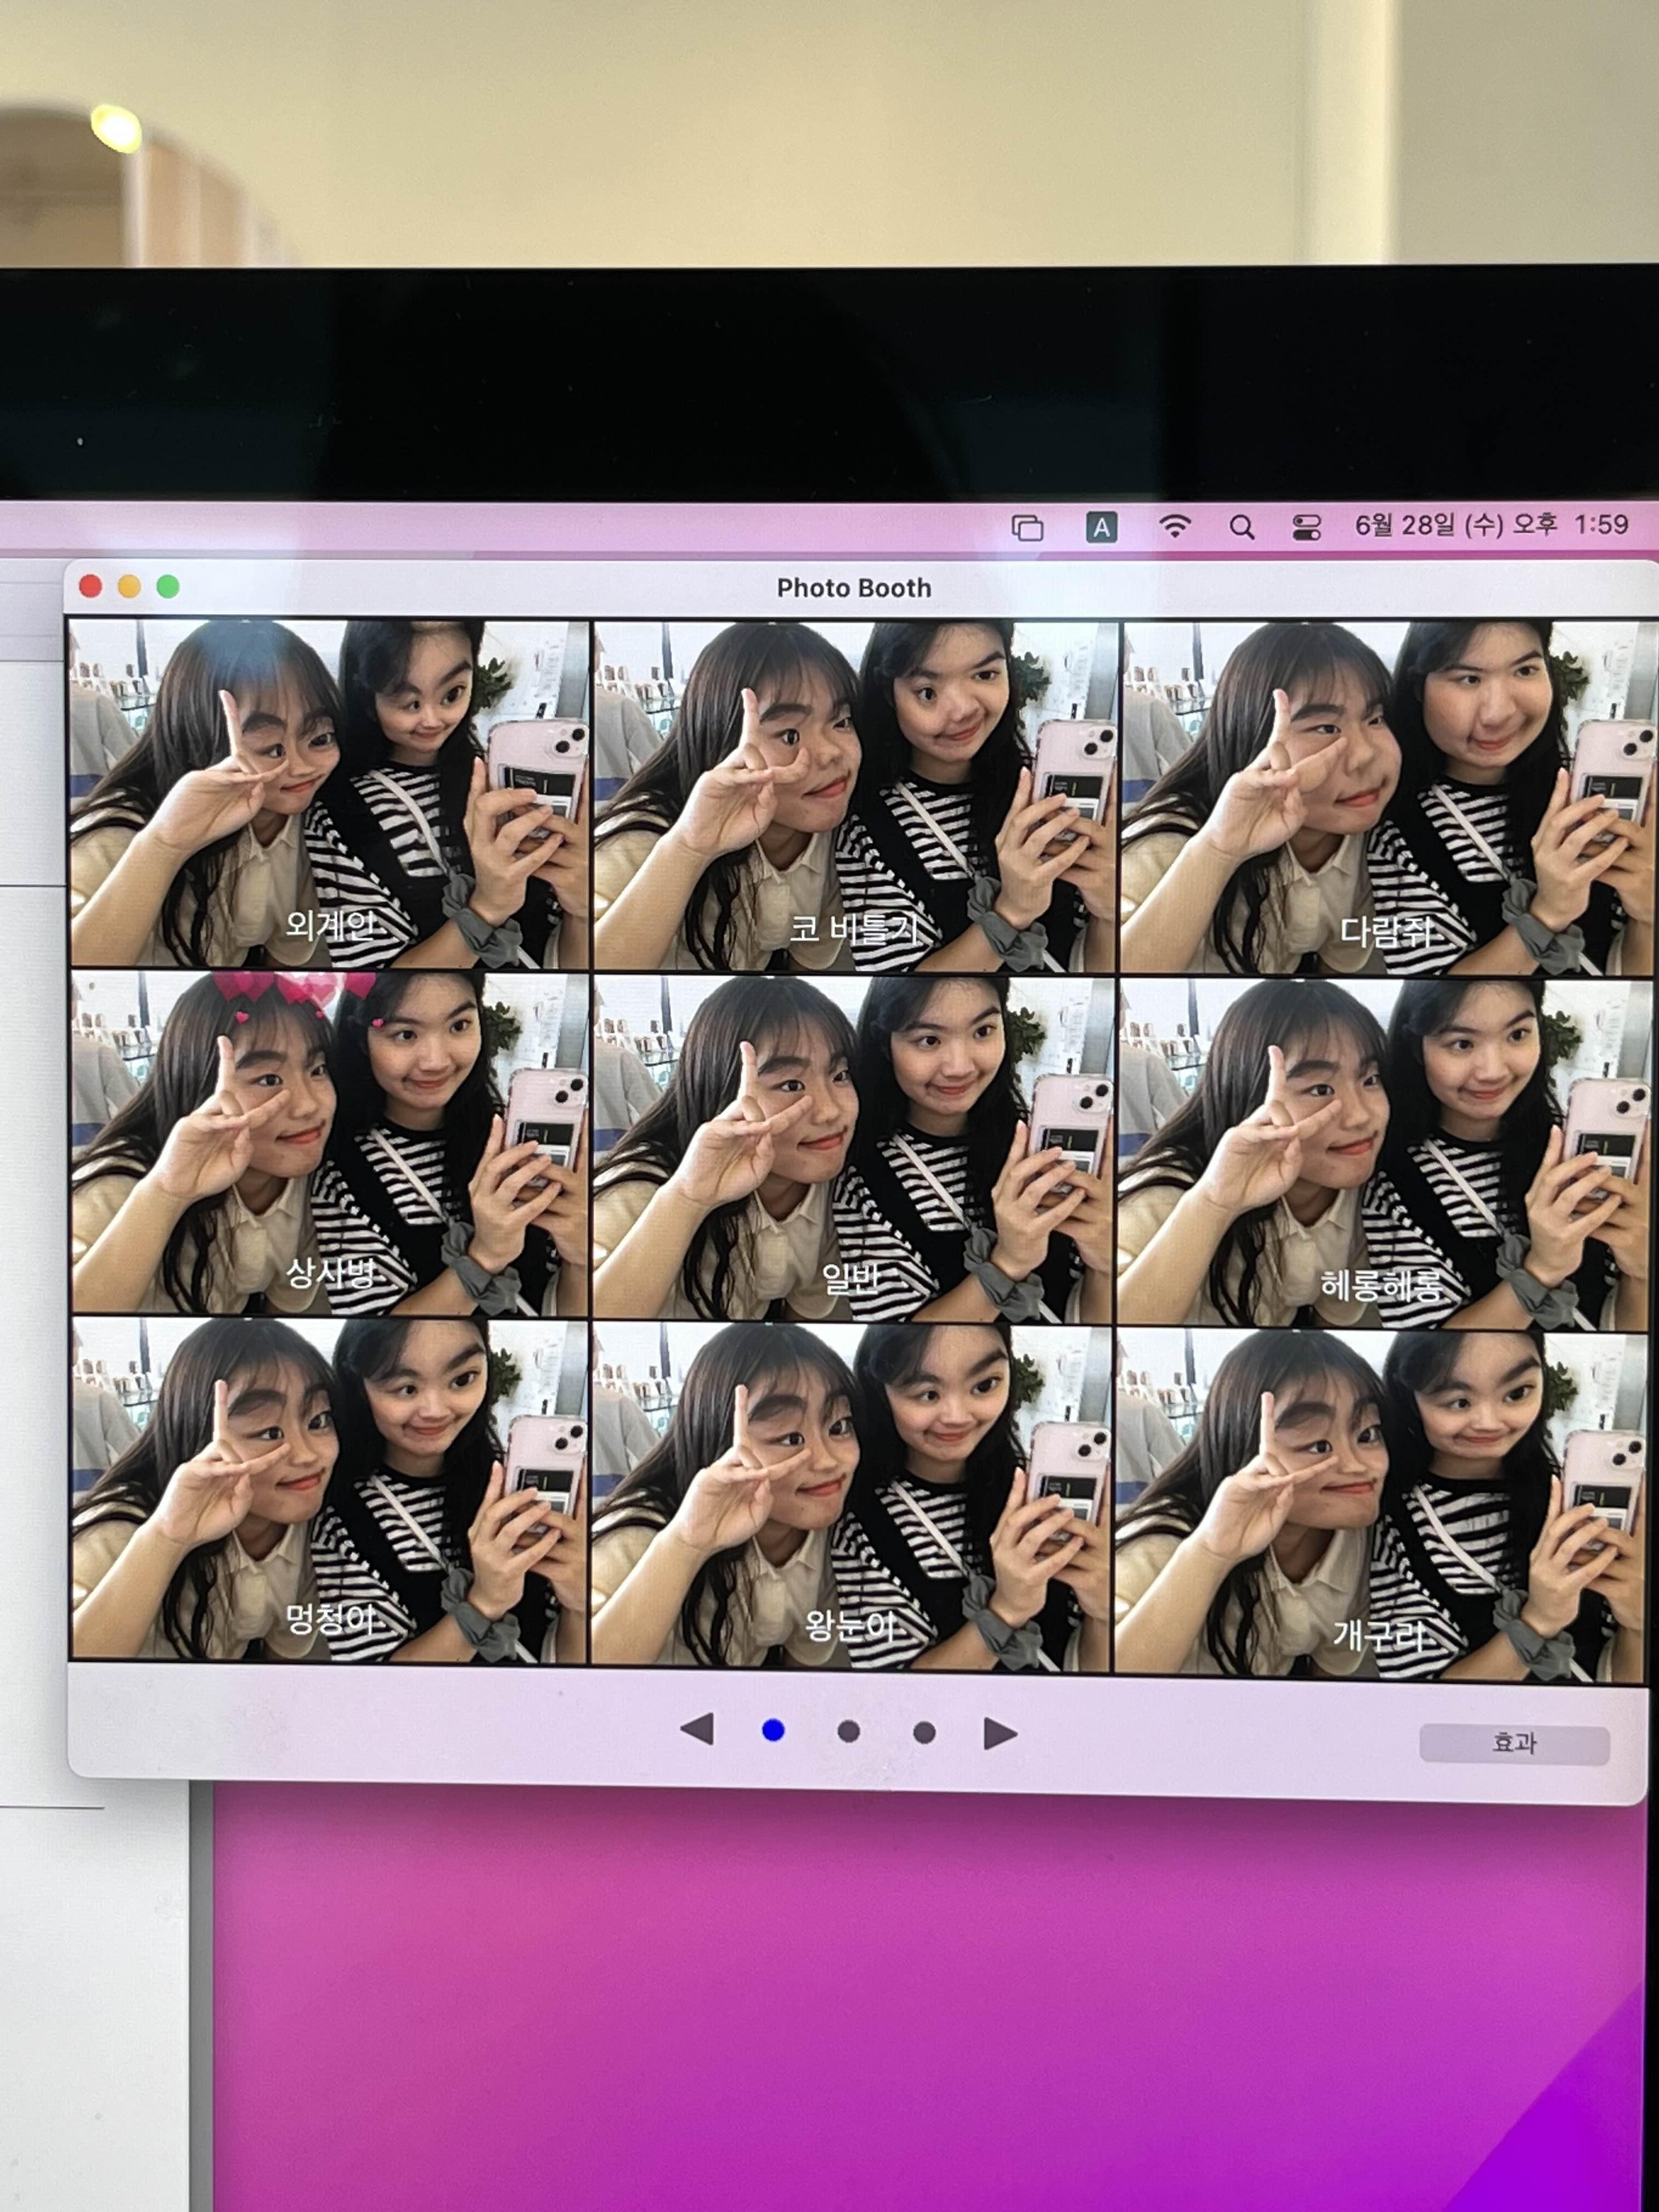The height and width of the screenshot is (2212, 1659).
Task: Open Control Center icon in menu bar
Action: 1306,527
